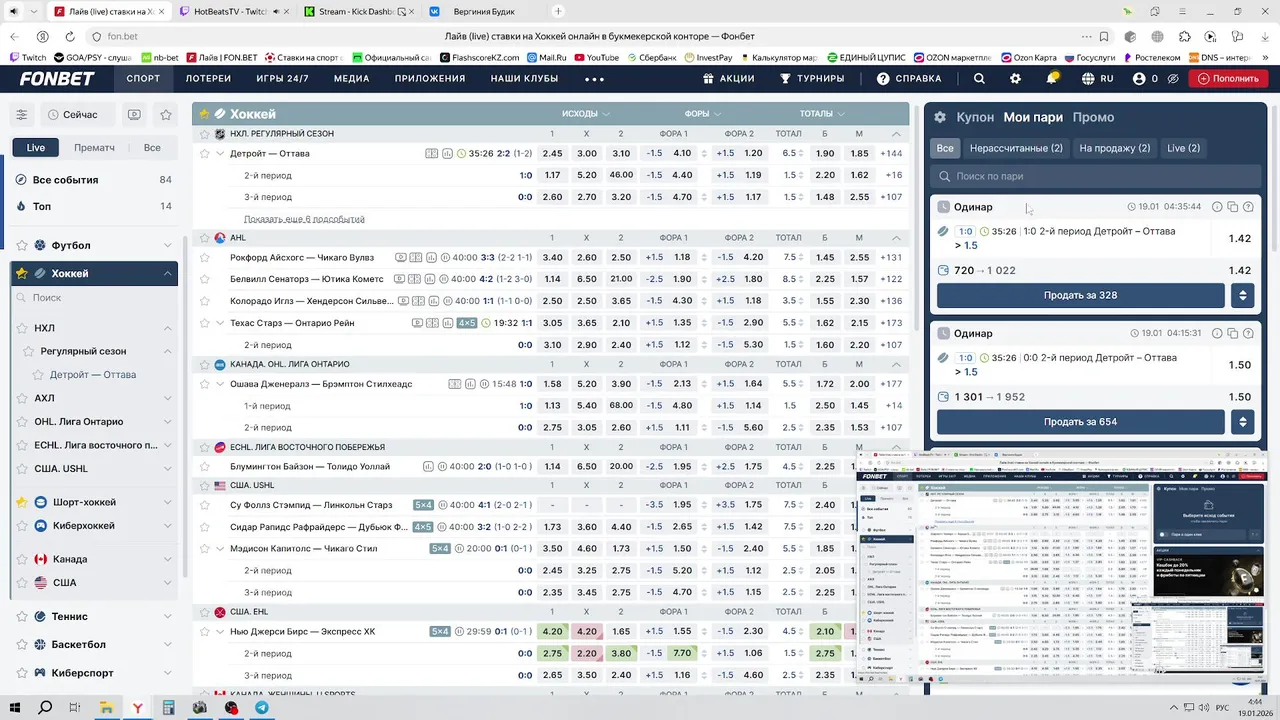1280x720 pixels.
Task: Favorite the Футбол sport star
Action: (x=21, y=245)
